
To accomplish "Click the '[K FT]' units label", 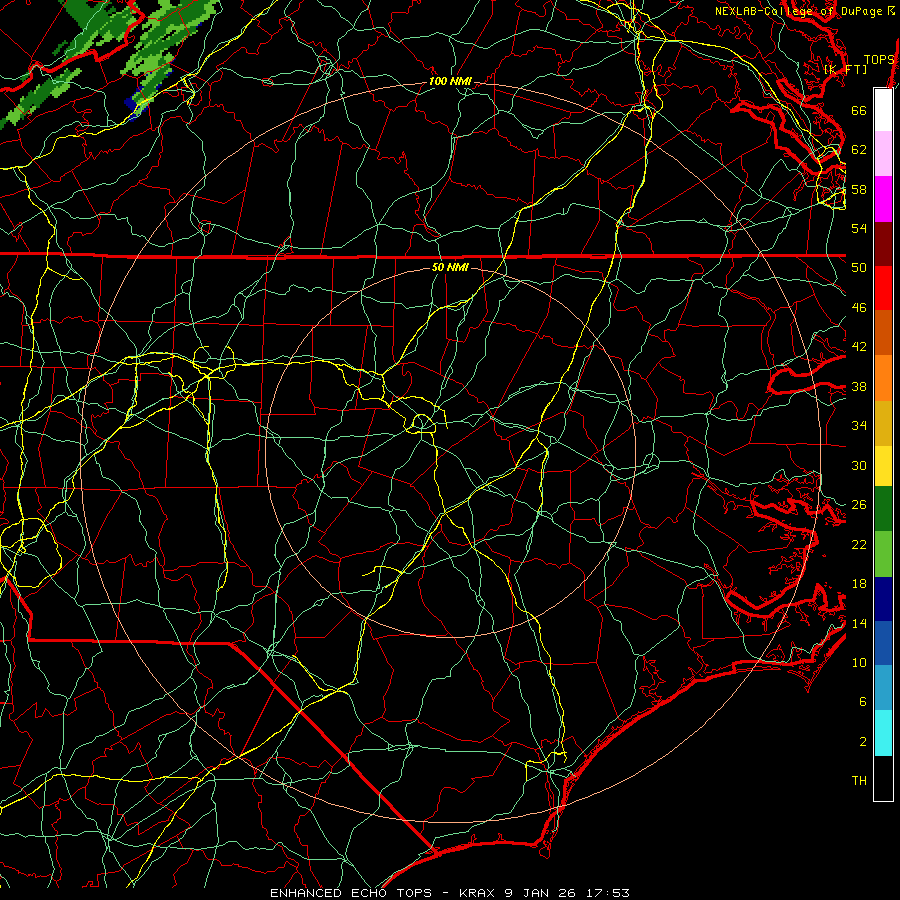I will [x=845, y=70].
